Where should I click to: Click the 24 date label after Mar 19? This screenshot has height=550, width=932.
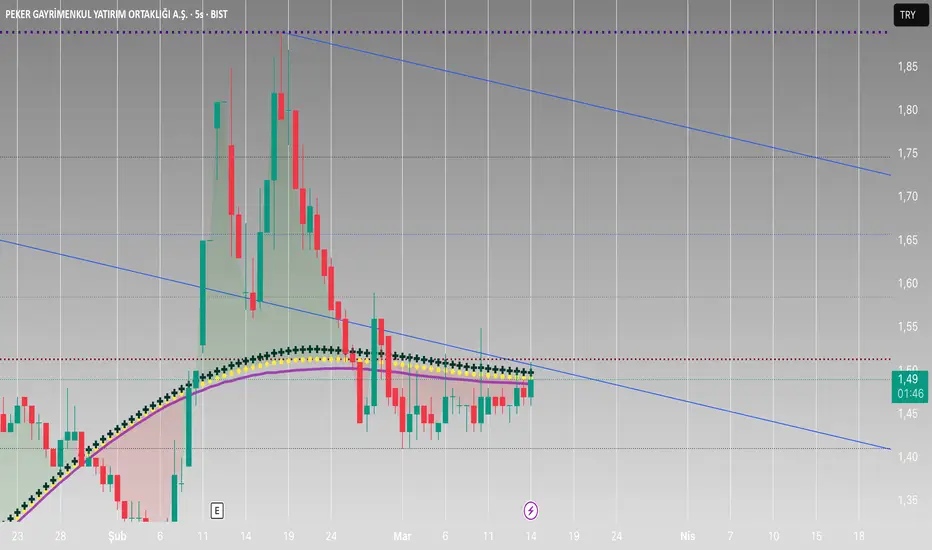(616, 536)
